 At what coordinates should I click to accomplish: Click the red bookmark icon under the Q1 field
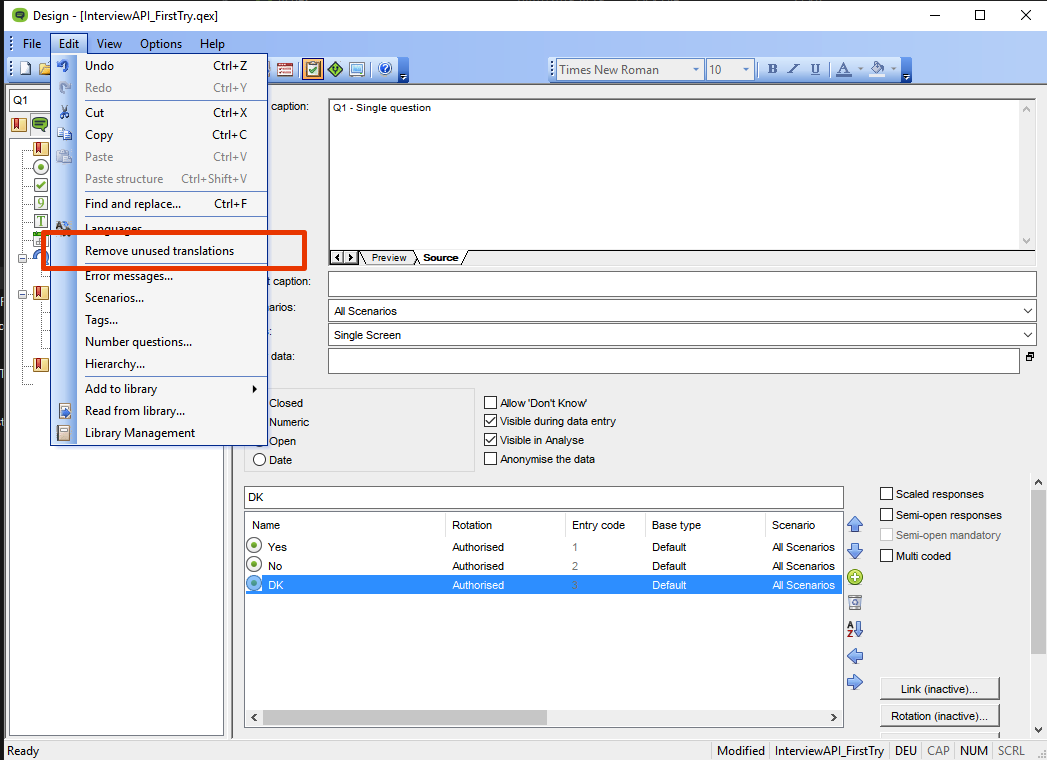[19, 124]
